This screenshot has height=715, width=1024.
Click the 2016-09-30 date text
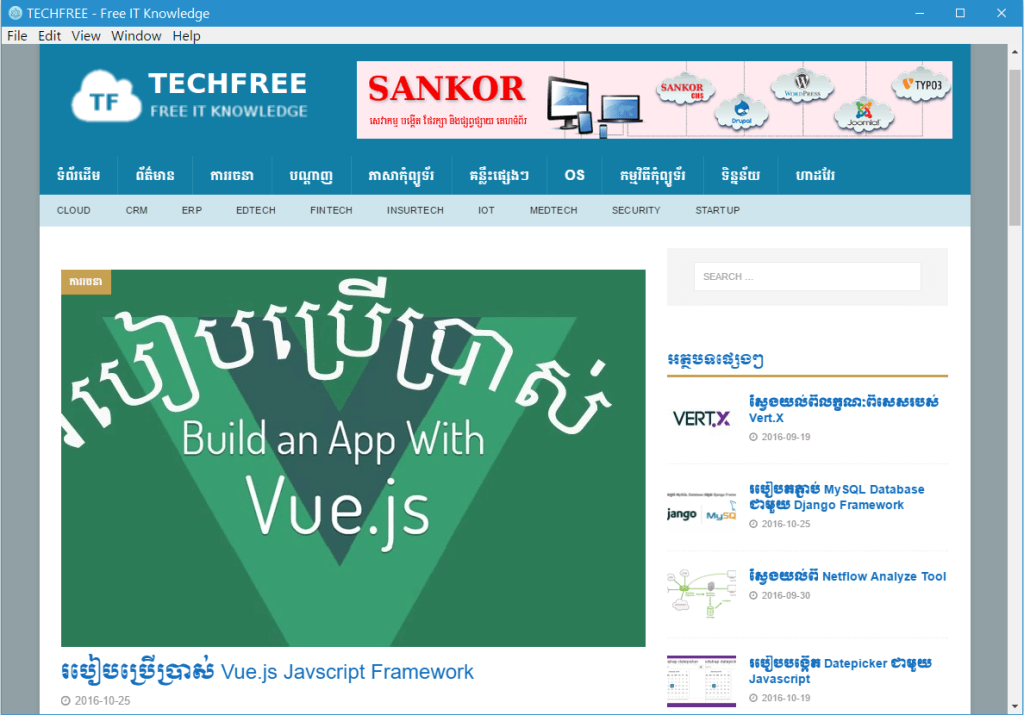click(786, 596)
